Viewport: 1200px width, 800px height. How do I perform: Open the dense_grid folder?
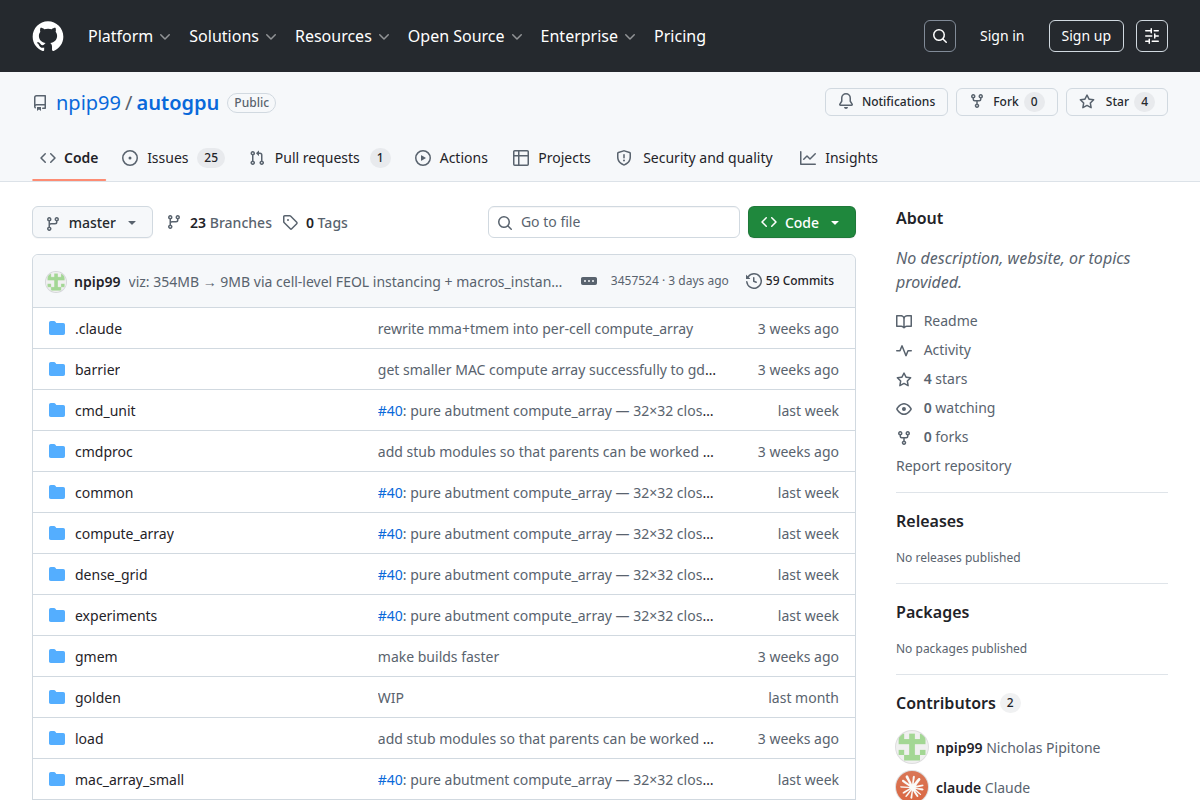[x=111, y=575]
